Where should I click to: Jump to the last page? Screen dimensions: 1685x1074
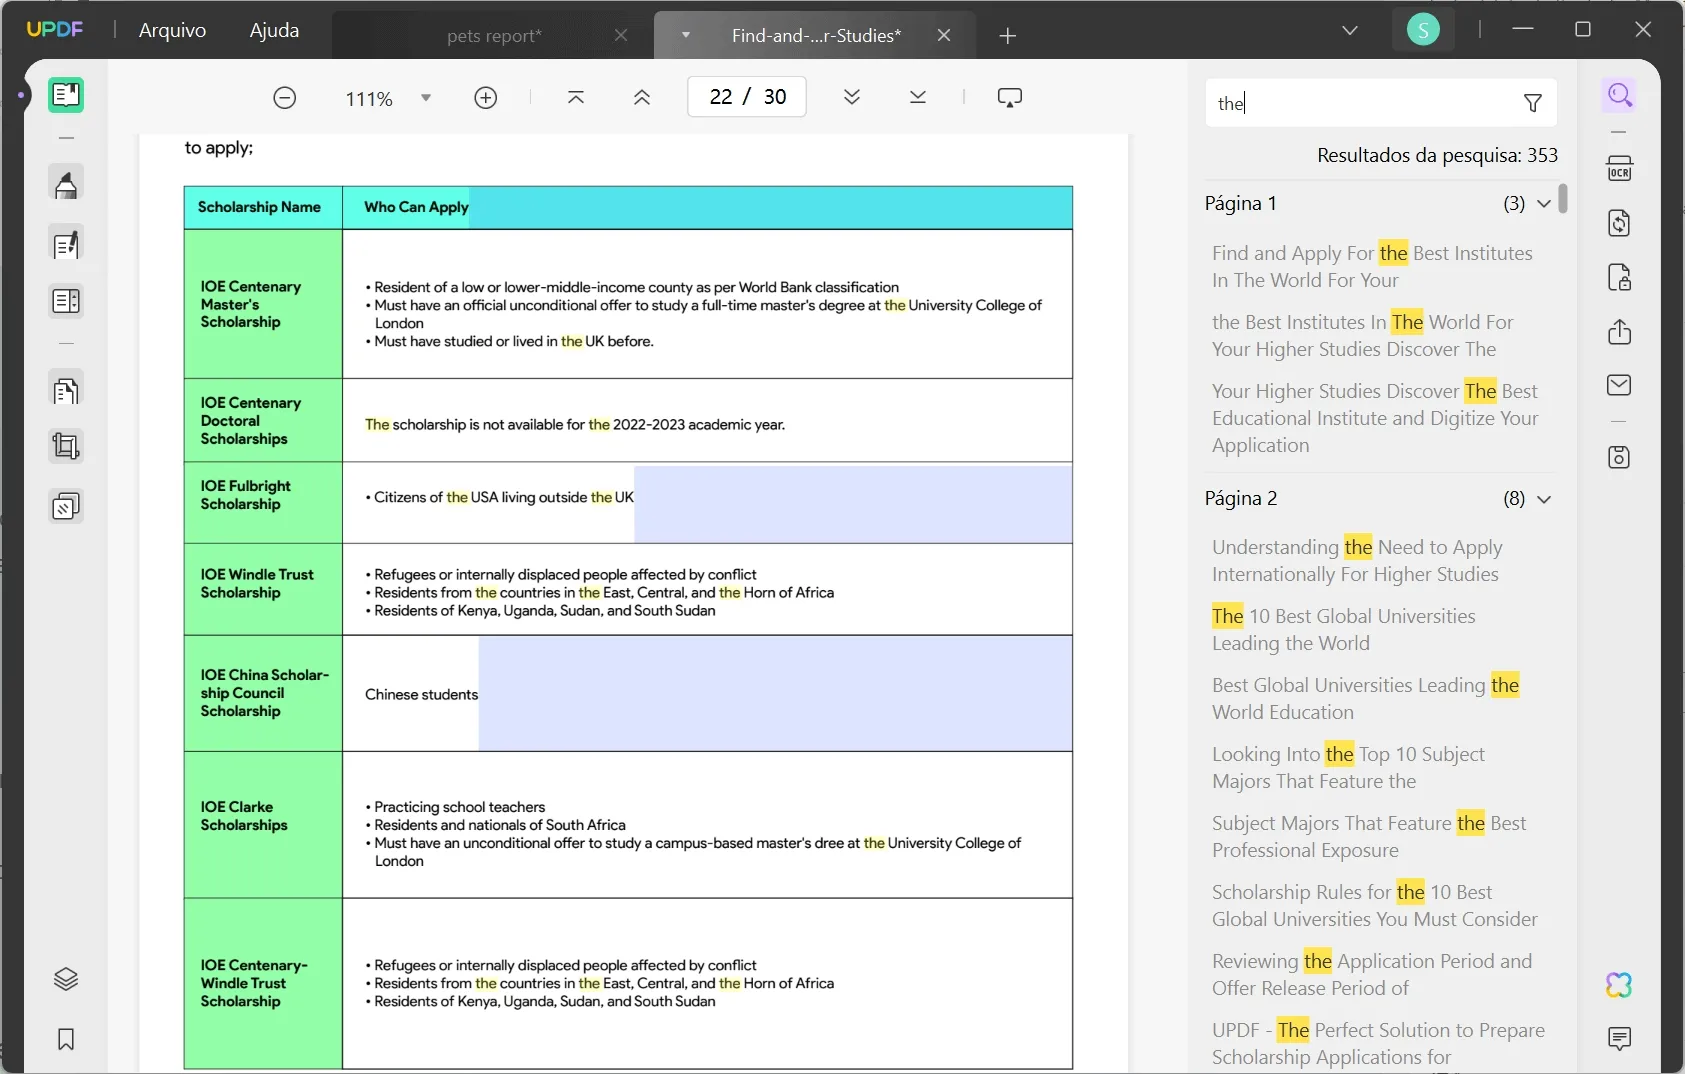918,97
